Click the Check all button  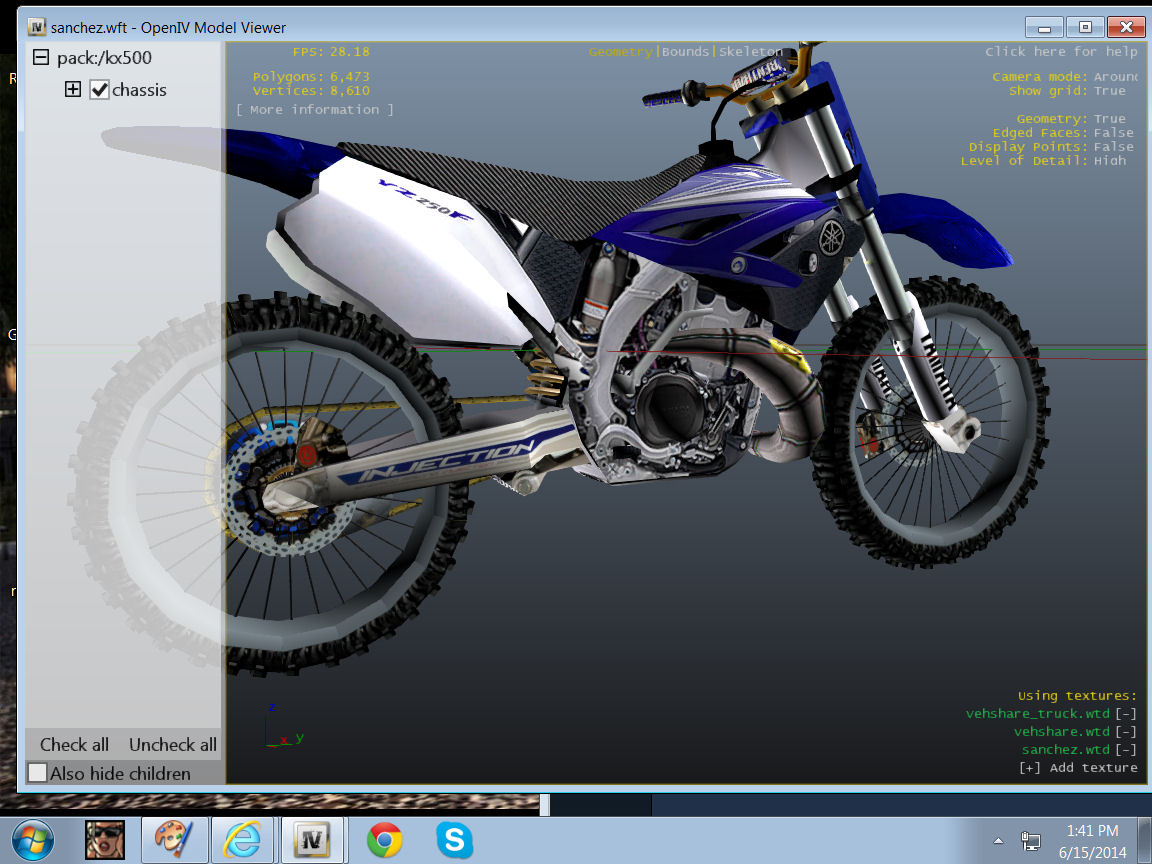coord(74,744)
